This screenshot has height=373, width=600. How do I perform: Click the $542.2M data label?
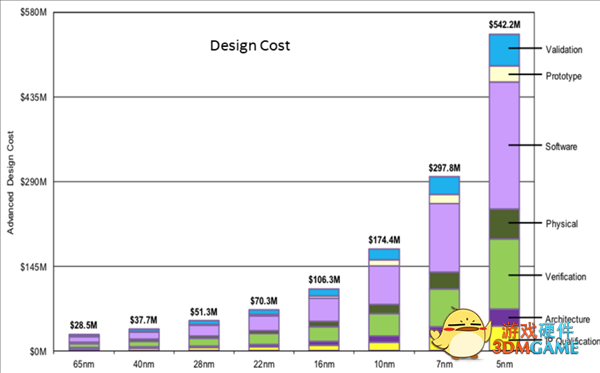click(504, 25)
